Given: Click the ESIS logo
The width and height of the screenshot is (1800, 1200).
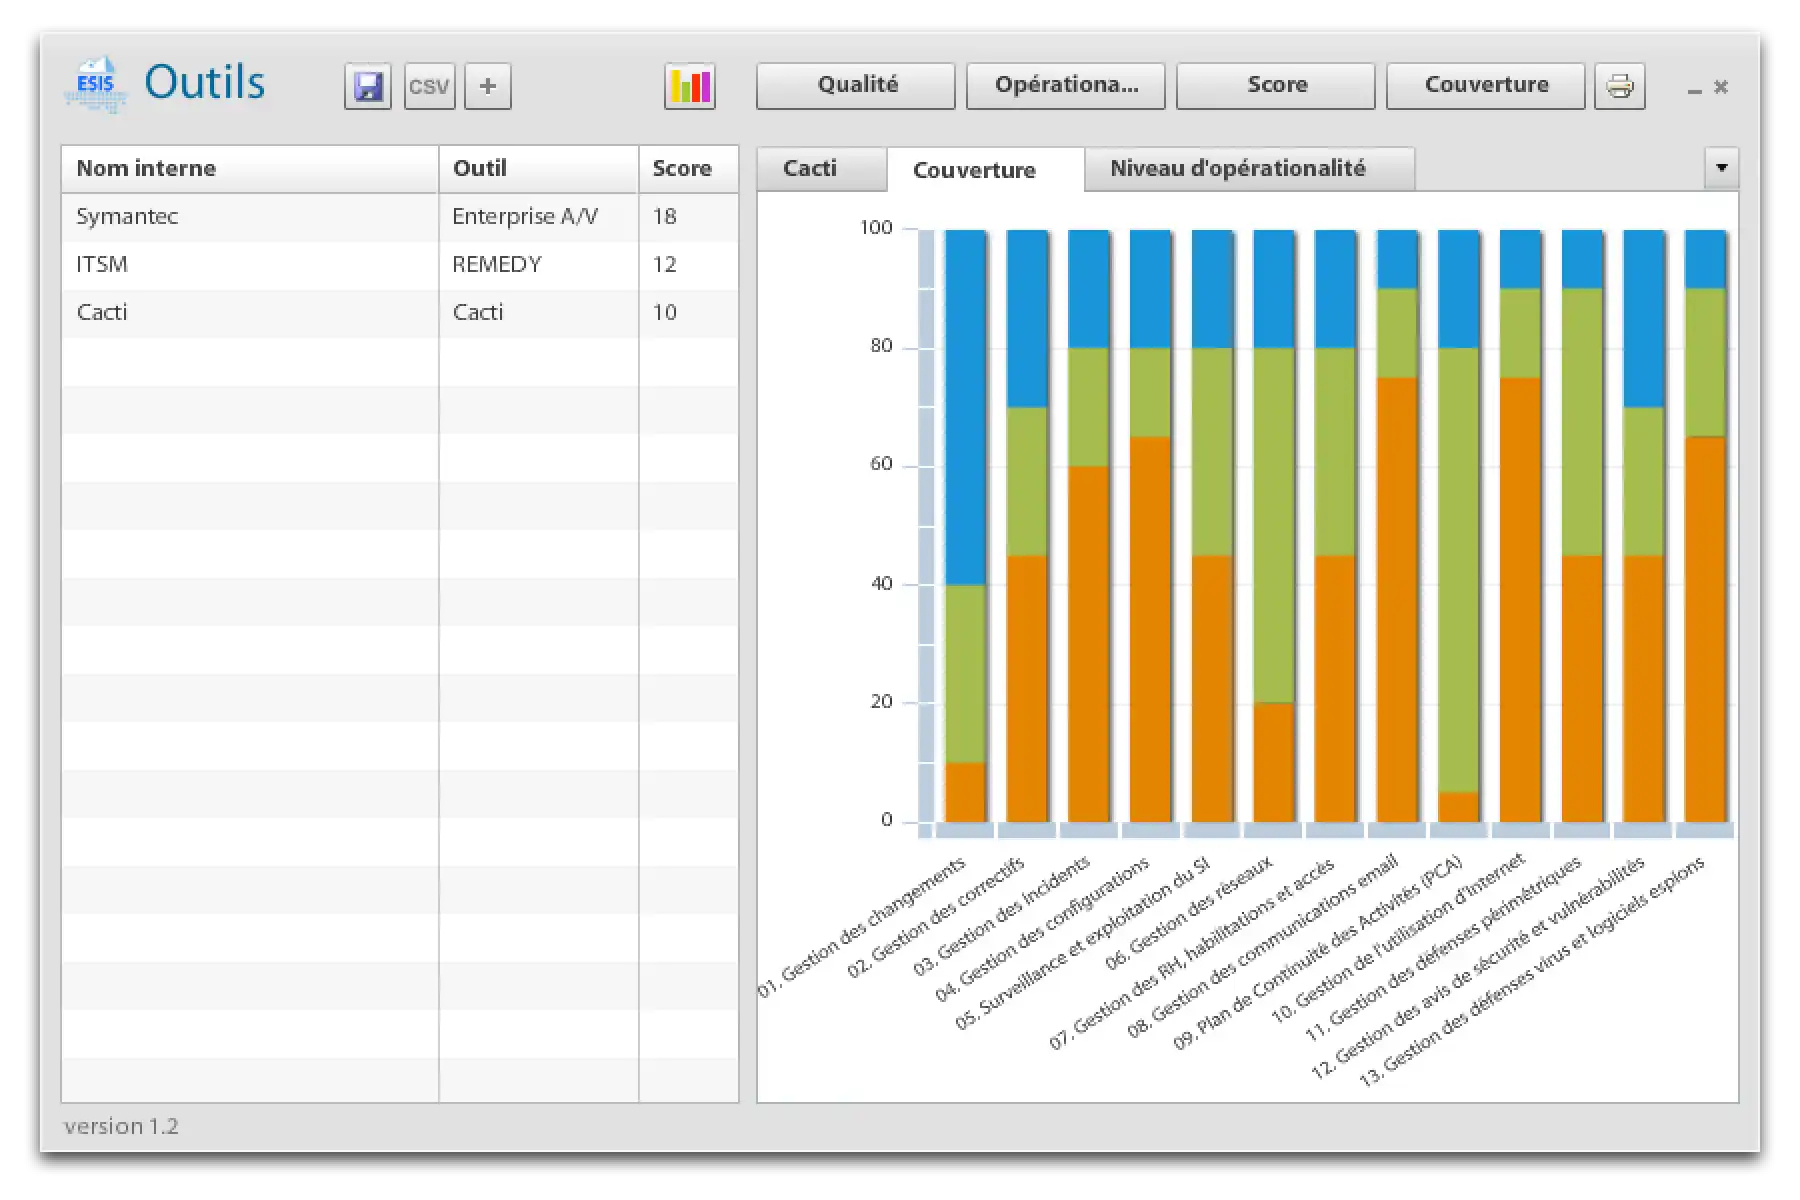Looking at the screenshot, I should (96, 85).
